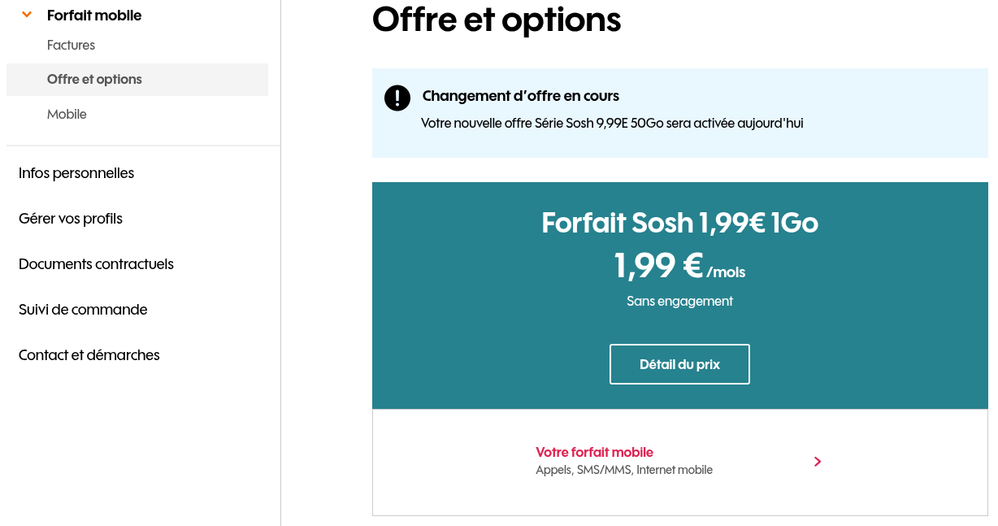View Suivi de commande
The image size is (998, 526).
(83, 309)
